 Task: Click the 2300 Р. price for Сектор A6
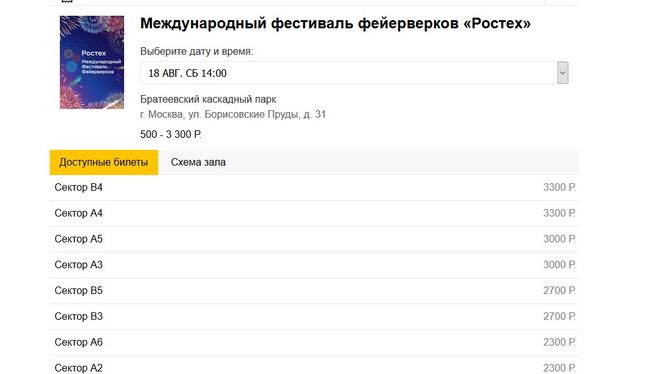[559, 342]
